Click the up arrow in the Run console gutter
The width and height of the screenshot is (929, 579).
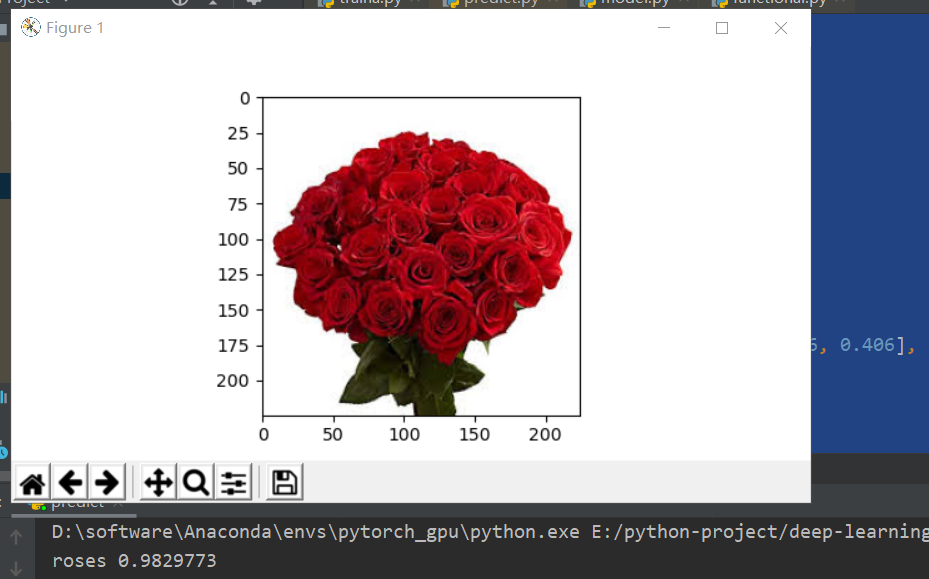tap(16, 537)
